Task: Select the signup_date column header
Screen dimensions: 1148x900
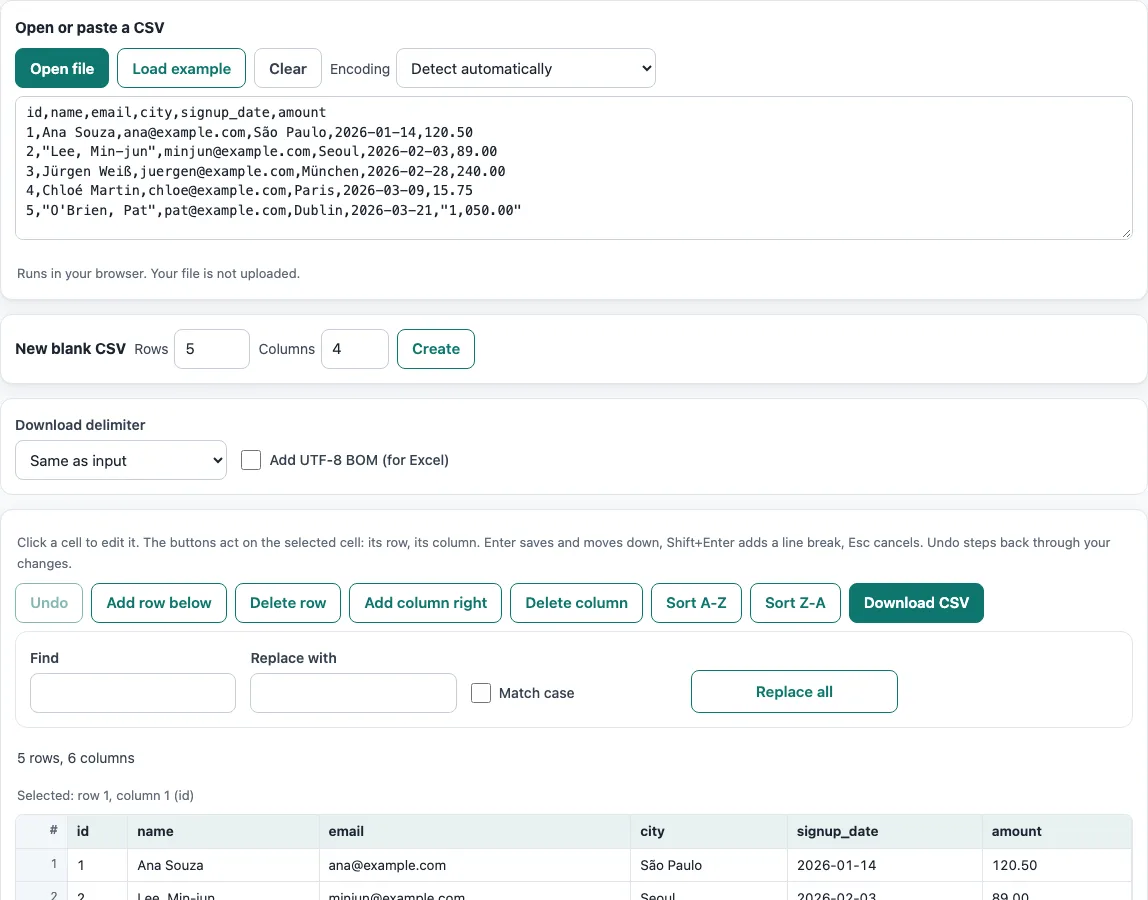Action: click(x=884, y=831)
